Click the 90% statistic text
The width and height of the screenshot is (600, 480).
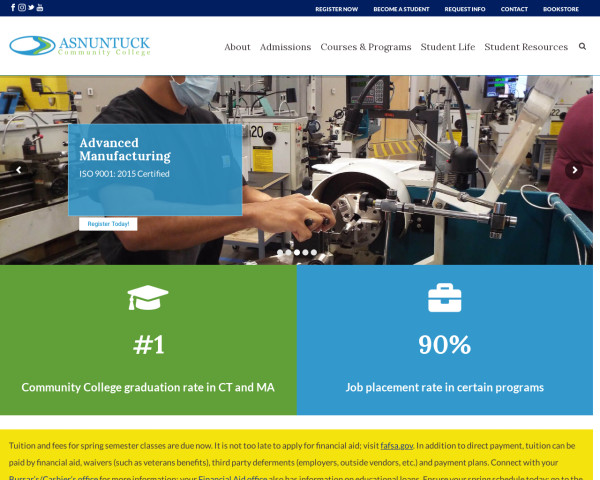445,344
